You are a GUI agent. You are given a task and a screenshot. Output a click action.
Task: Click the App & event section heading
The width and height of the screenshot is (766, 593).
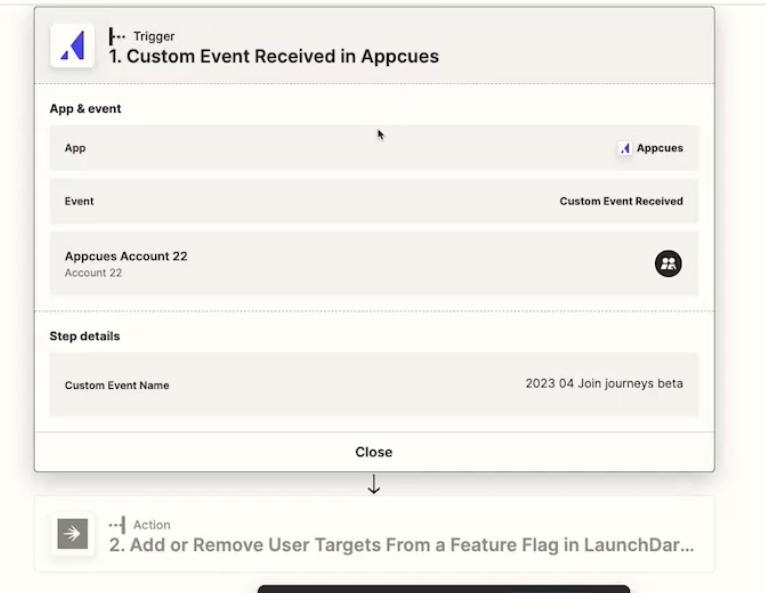85,108
